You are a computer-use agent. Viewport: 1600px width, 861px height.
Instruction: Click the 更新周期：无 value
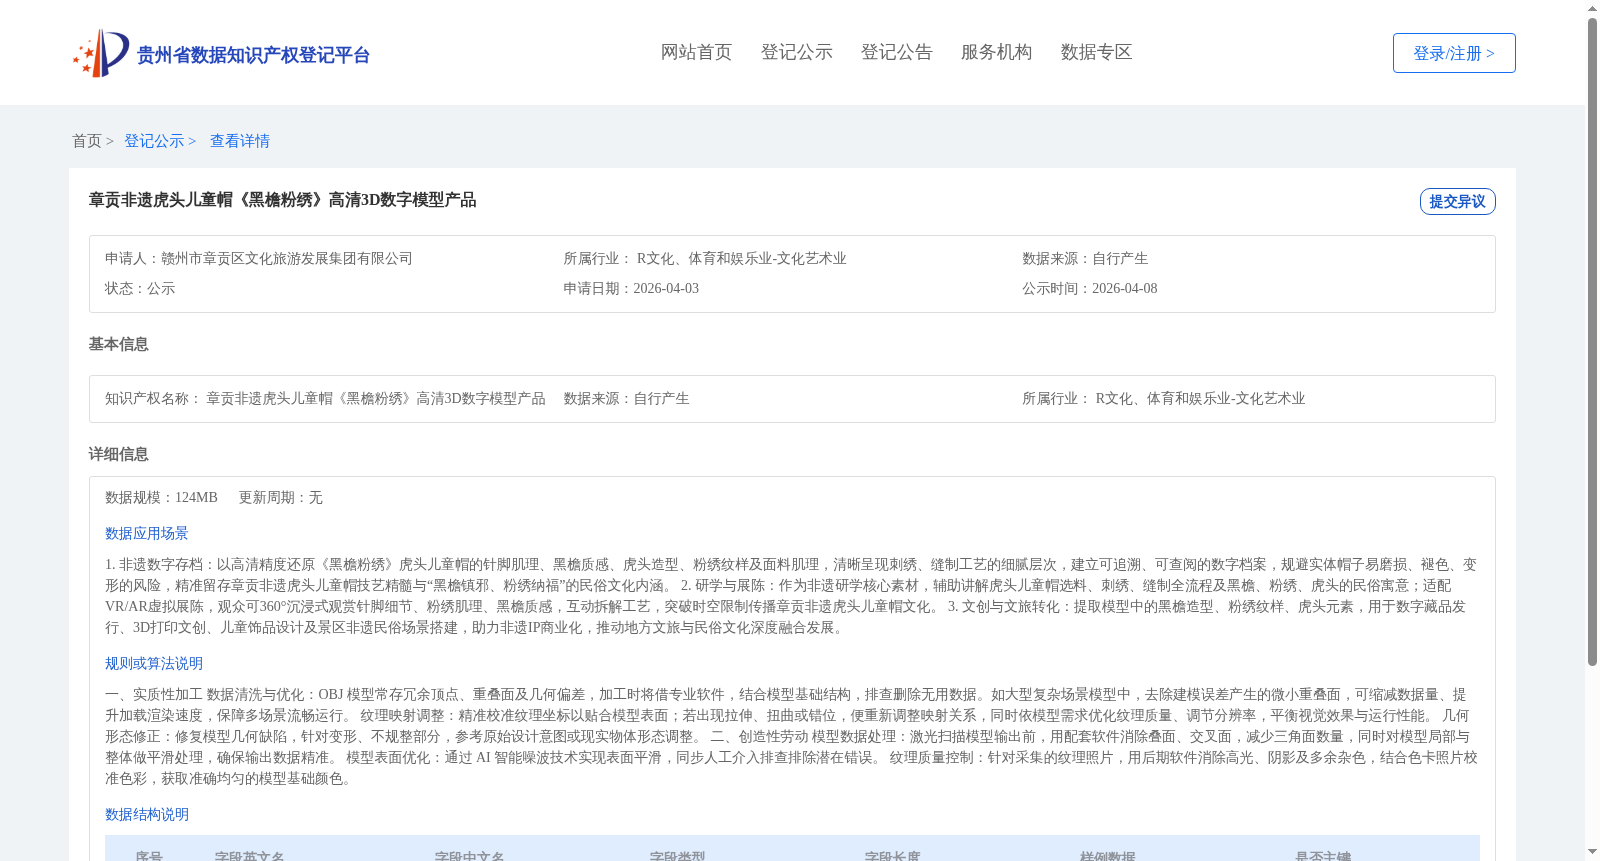(280, 498)
